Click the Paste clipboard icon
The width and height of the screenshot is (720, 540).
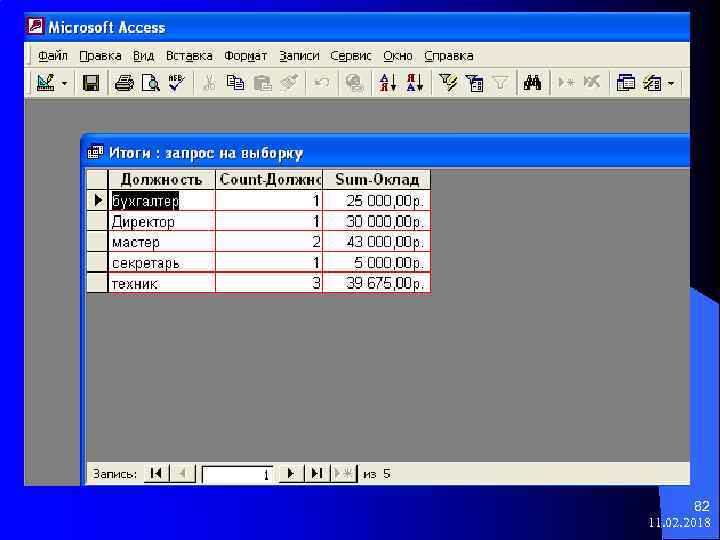point(262,83)
